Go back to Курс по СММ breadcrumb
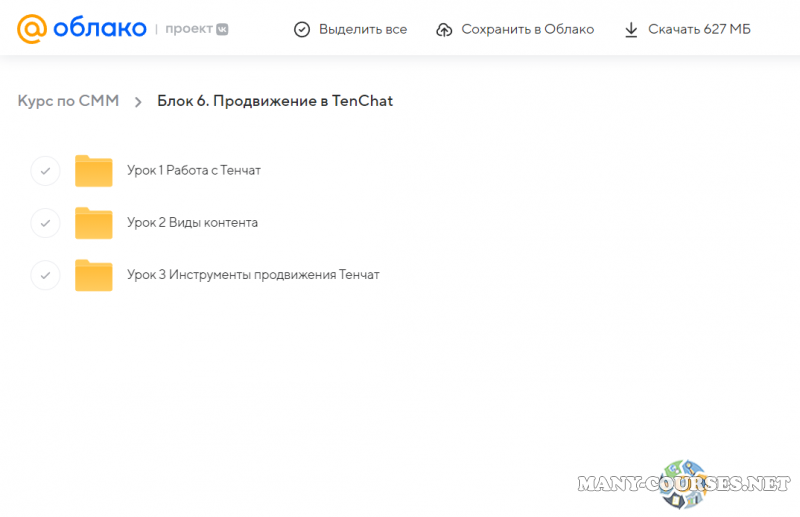Viewport: 800px width, 517px height. pyautogui.click(x=68, y=101)
